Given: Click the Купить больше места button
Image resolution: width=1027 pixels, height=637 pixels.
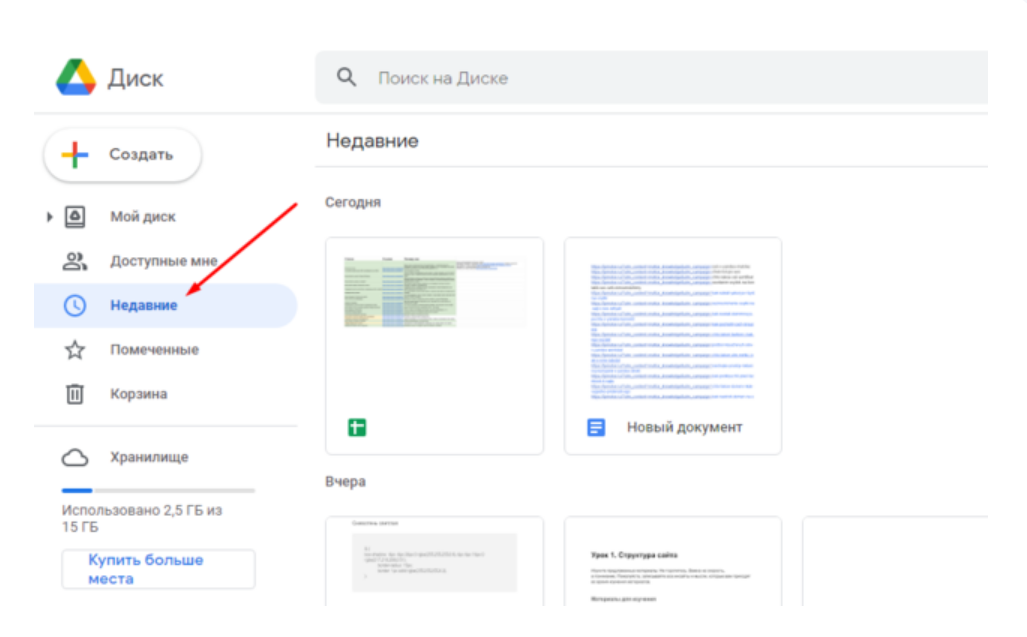Looking at the screenshot, I should tap(158, 569).
